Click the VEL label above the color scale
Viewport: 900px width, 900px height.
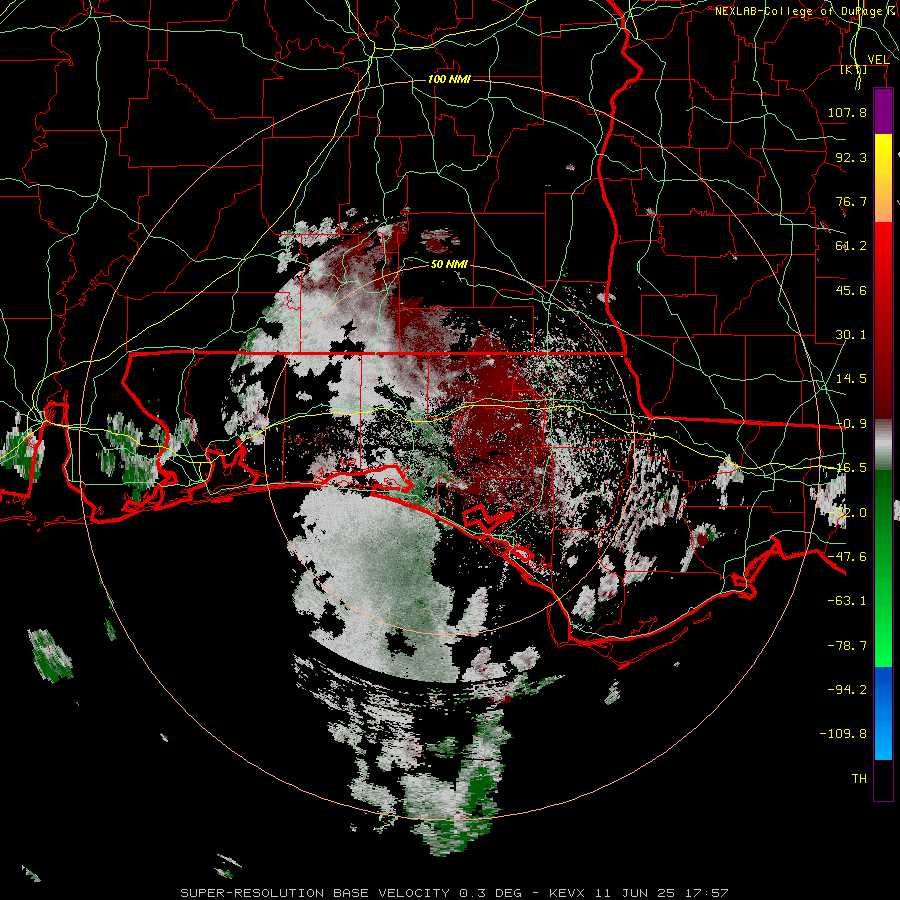click(x=878, y=60)
